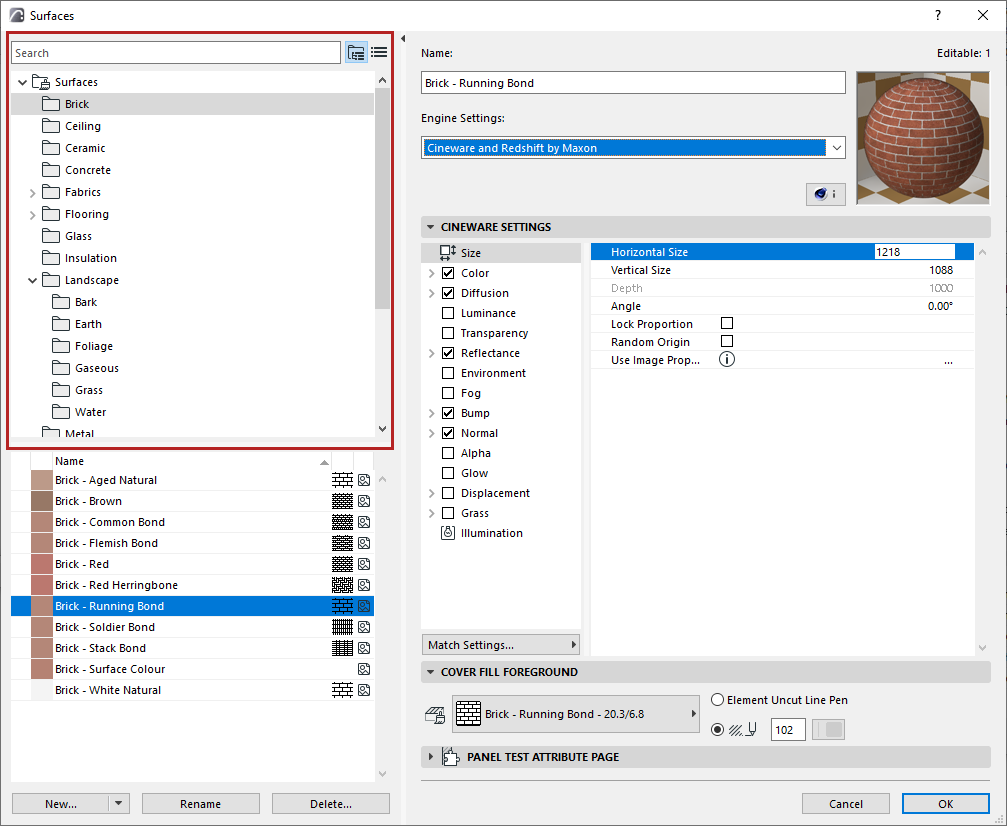Disable the Color channel checkbox
The width and height of the screenshot is (1007, 826).
448,273
